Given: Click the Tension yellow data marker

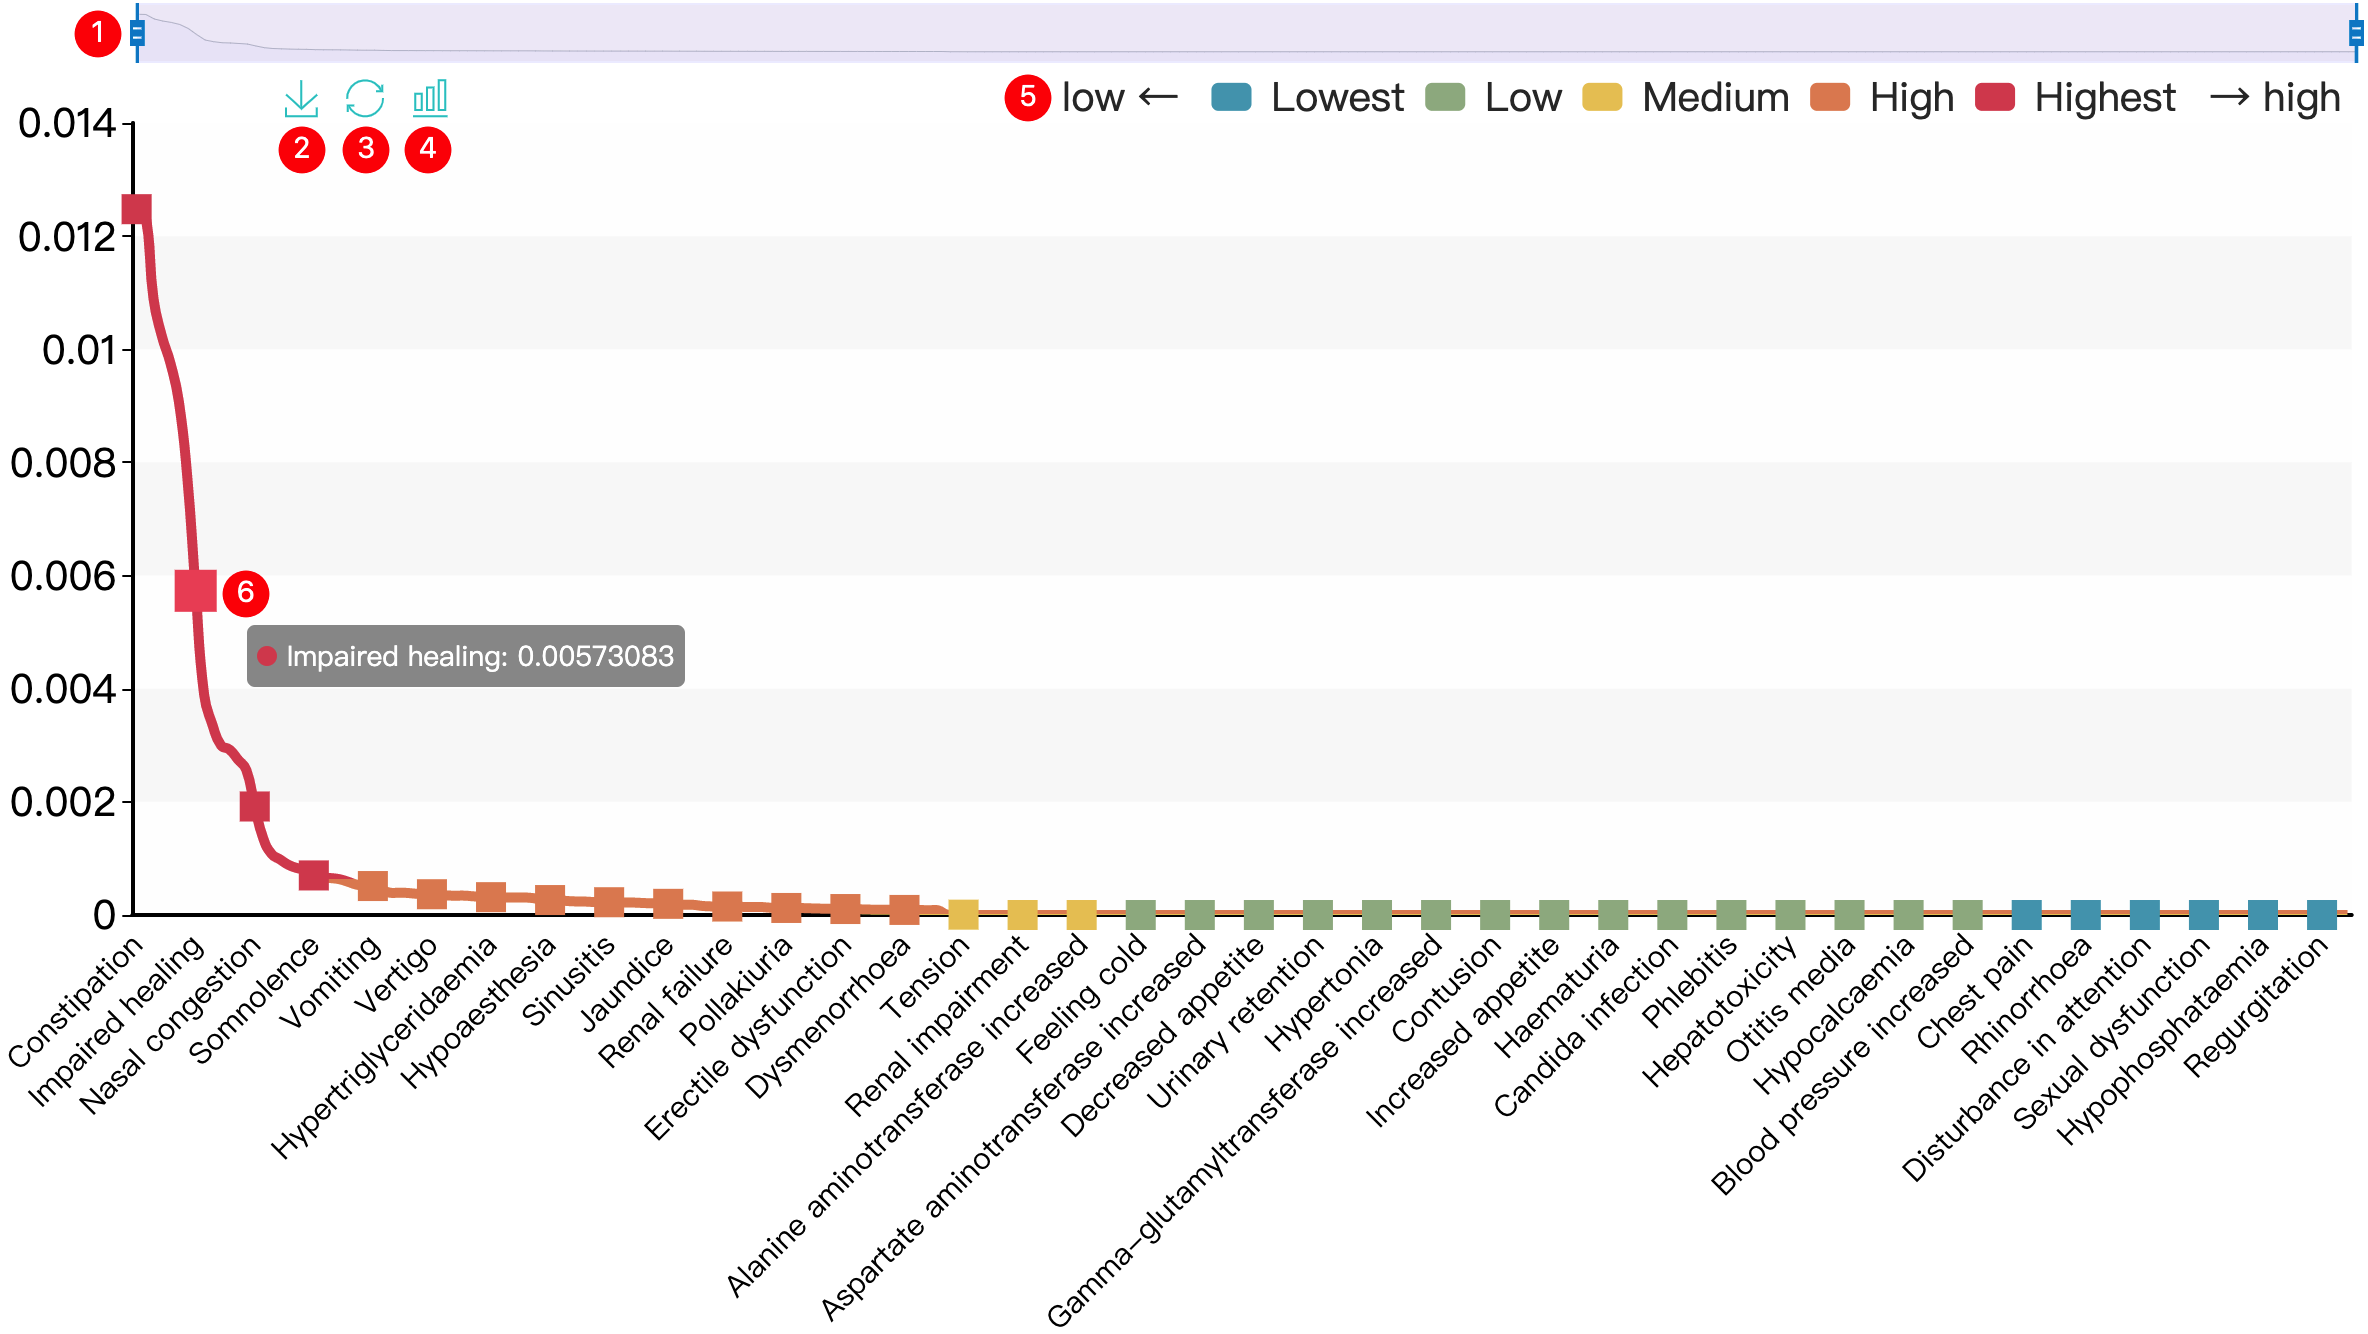Looking at the screenshot, I should click(x=963, y=914).
